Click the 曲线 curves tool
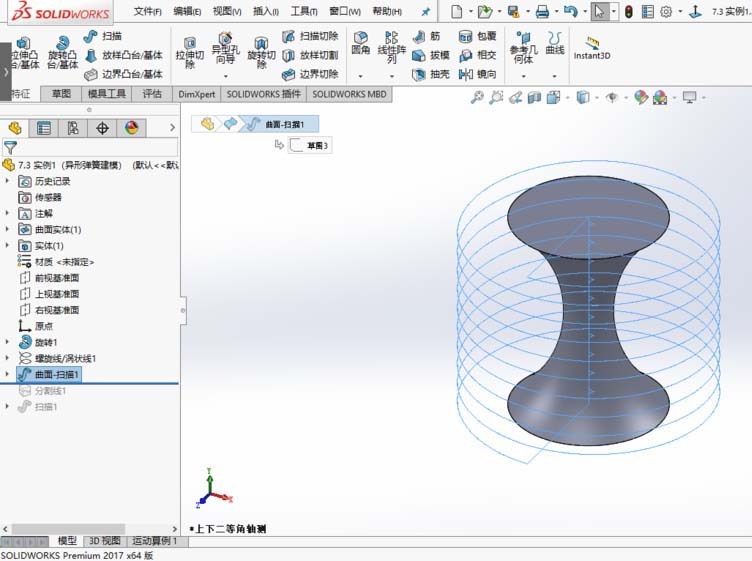Screen dimensions: 752x561 pyautogui.click(x=555, y=43)
